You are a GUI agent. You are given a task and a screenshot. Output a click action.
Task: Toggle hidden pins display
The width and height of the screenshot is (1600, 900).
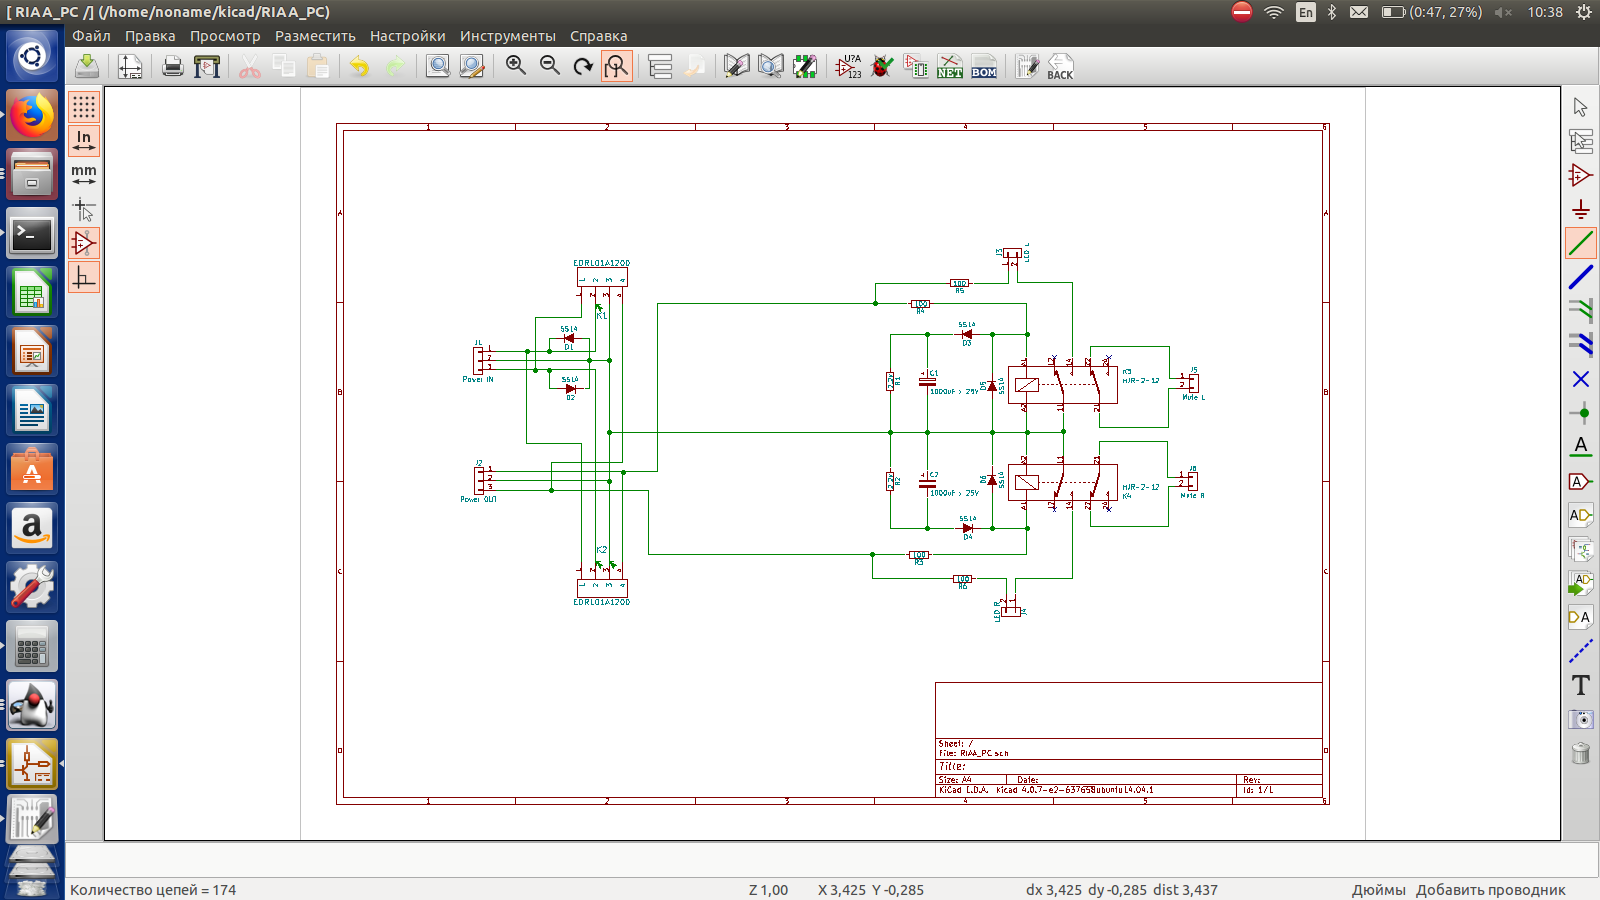coord(84,243)
